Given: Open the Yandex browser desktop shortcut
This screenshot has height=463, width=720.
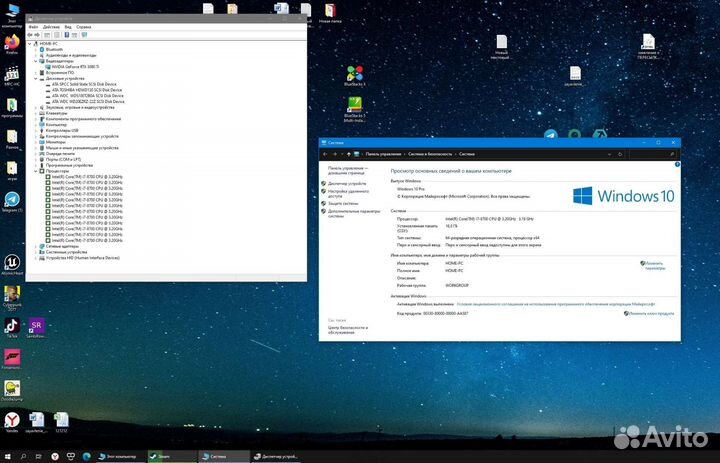Looking at the screenshot, I should coord(12,422).
